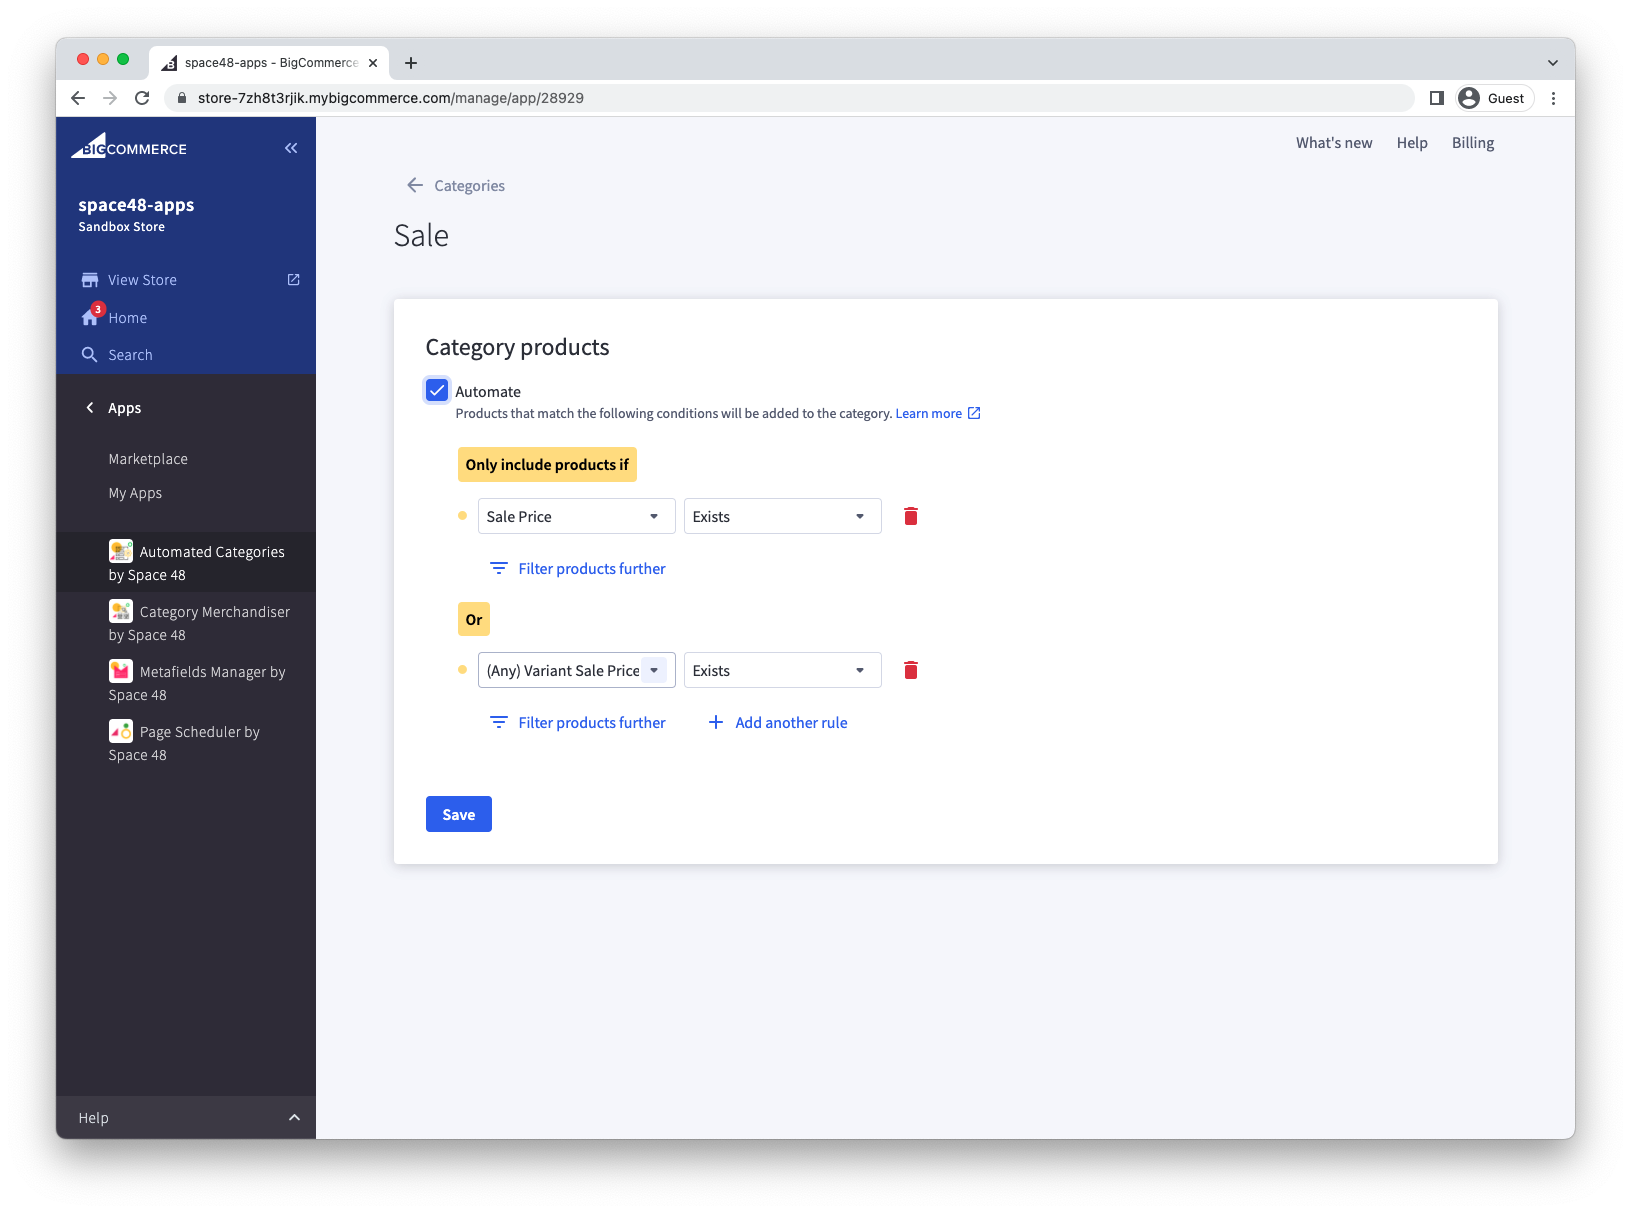Go back in browser history
The width and height of the screenshot is (1631, 1213).
78,98
